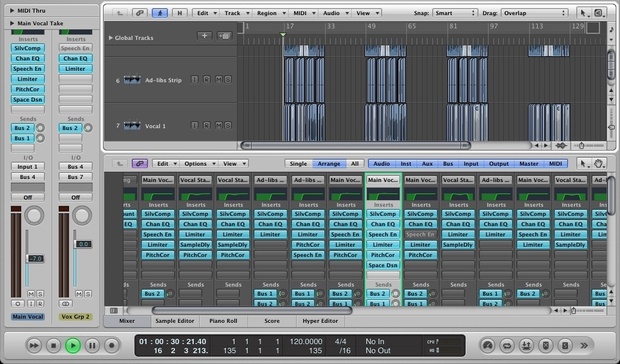The width and height of the screenshot is (620, 364).
Task: Toggle the Catch playhead icon in Arrange
Action: [159, 13]
